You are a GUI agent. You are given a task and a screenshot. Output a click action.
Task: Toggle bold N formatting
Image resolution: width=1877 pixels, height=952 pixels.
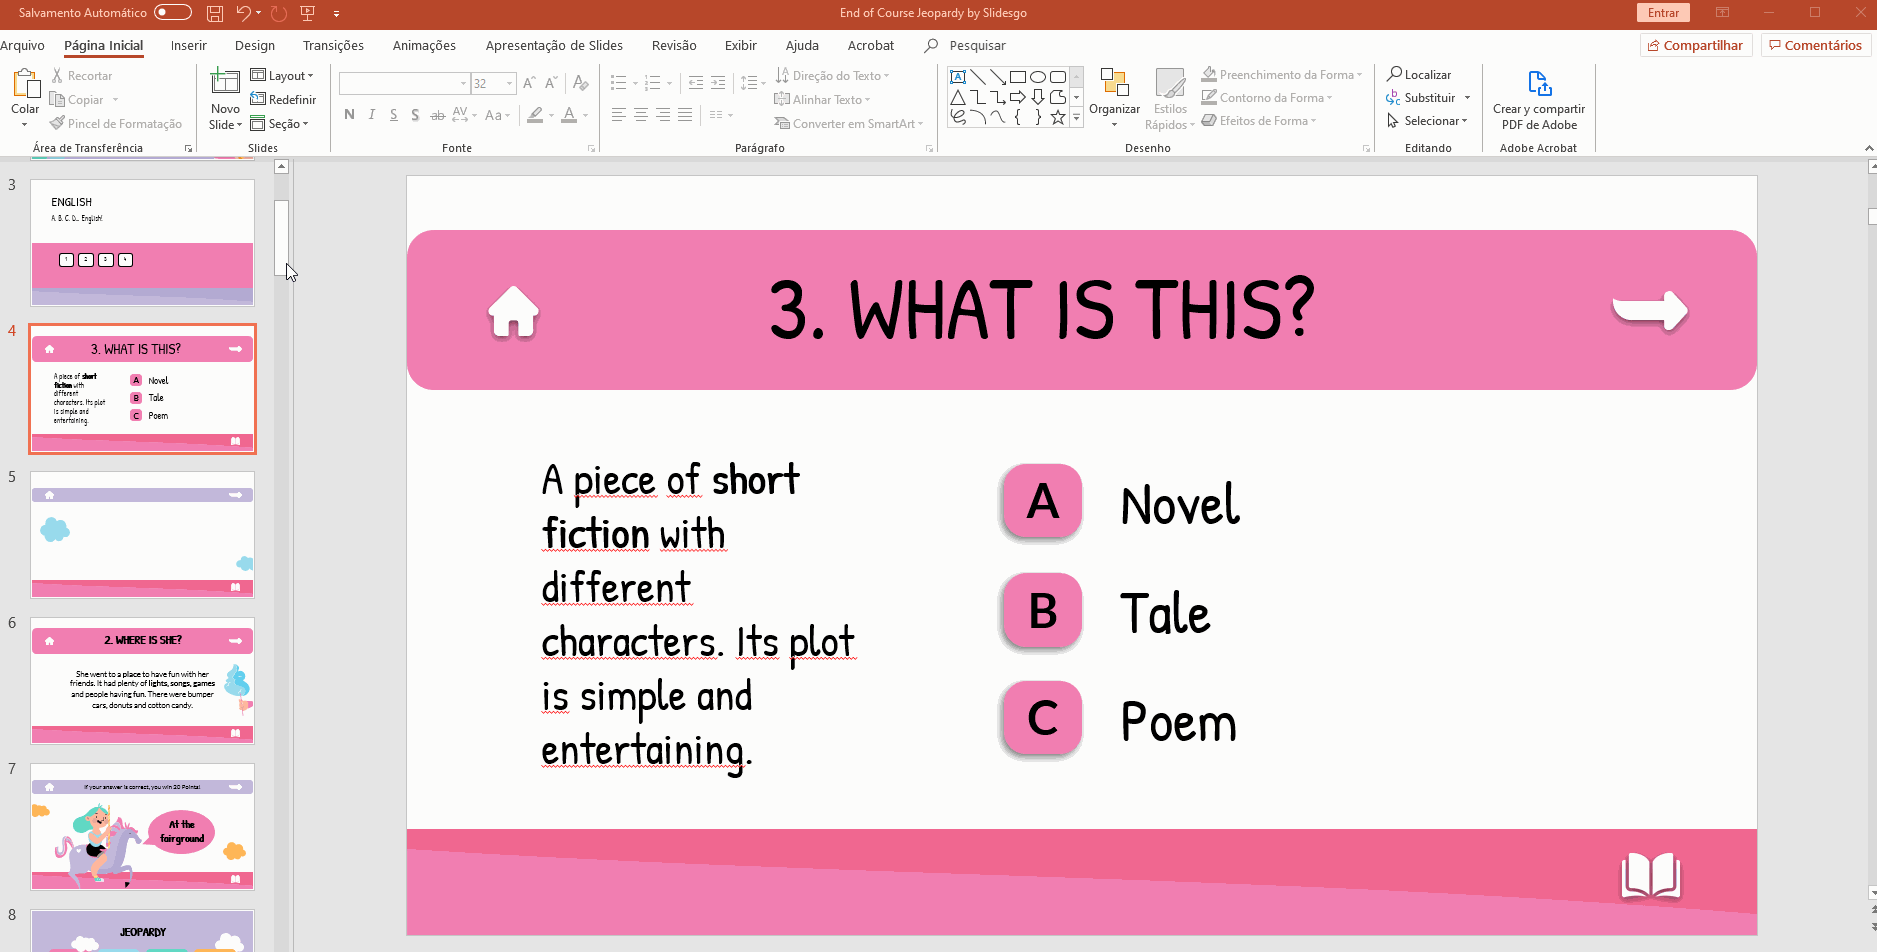click(x=349, y=115)
